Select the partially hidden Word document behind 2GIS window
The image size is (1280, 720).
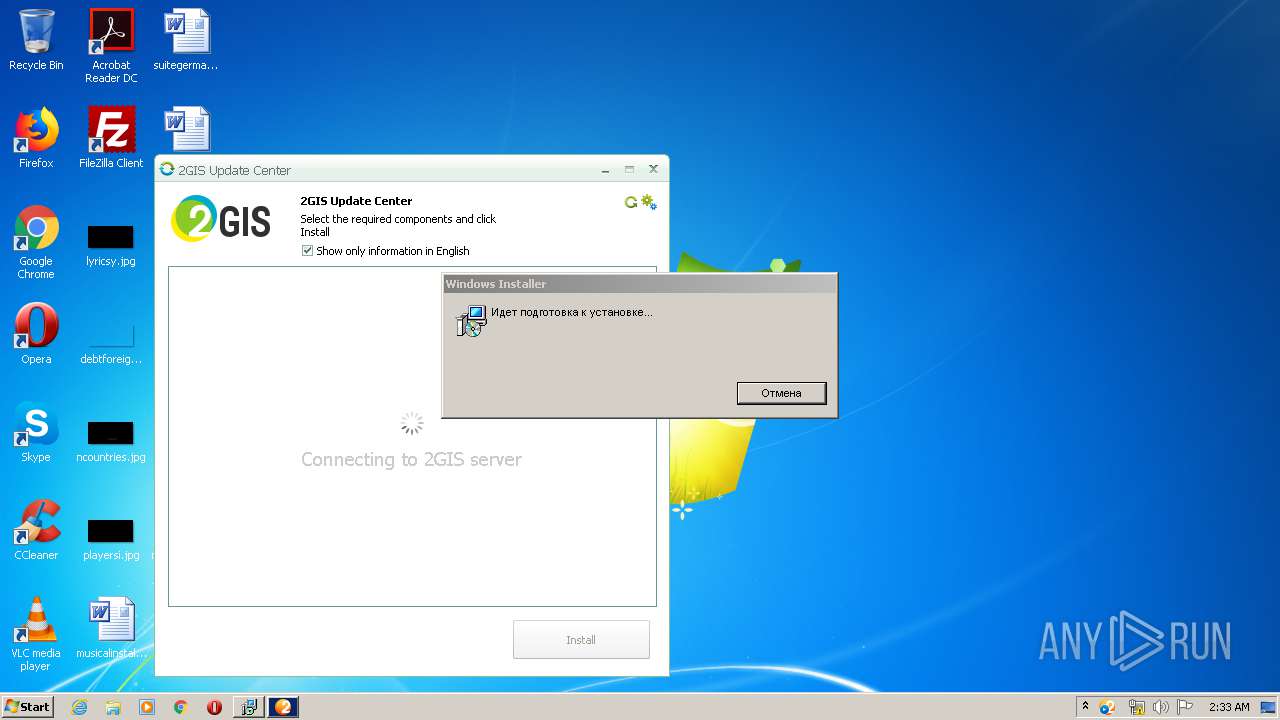(187, 130)
